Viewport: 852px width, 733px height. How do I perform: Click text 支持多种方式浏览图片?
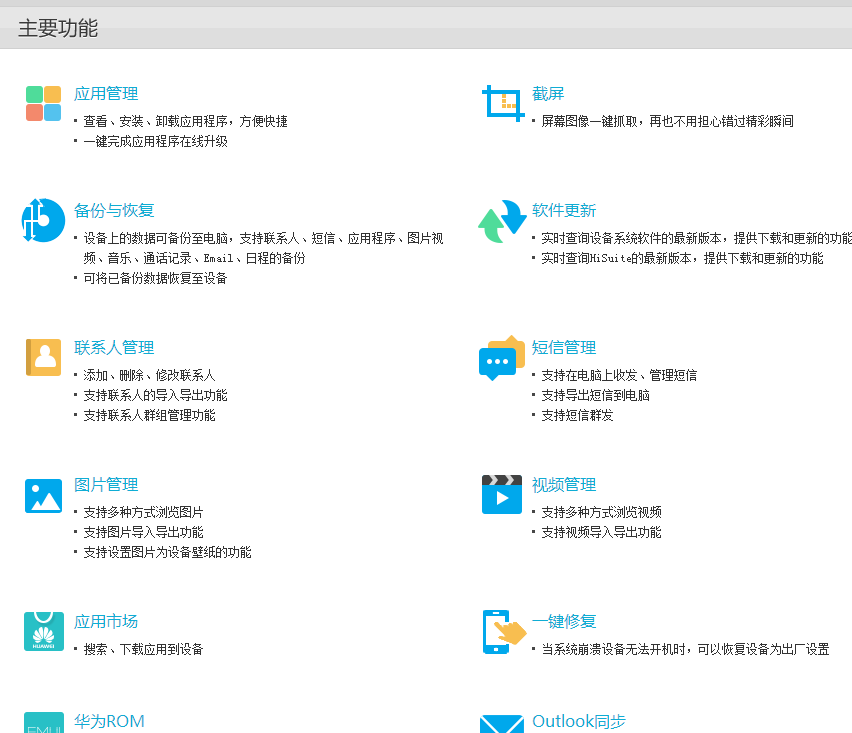point(143,512)
